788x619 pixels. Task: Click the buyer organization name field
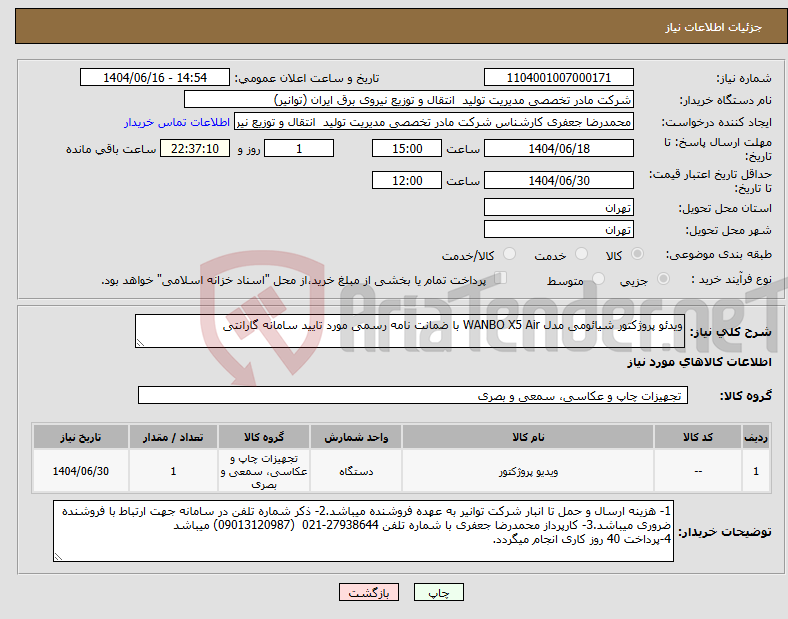point(409,99)
